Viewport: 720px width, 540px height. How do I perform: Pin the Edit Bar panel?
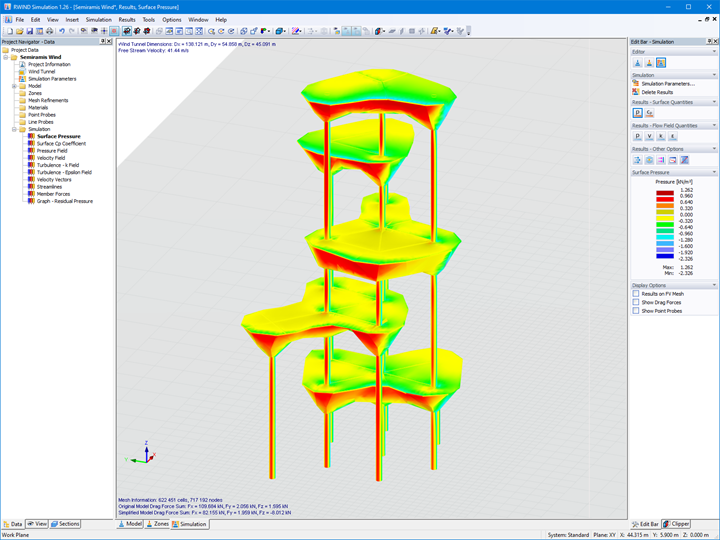pos(709,41)
